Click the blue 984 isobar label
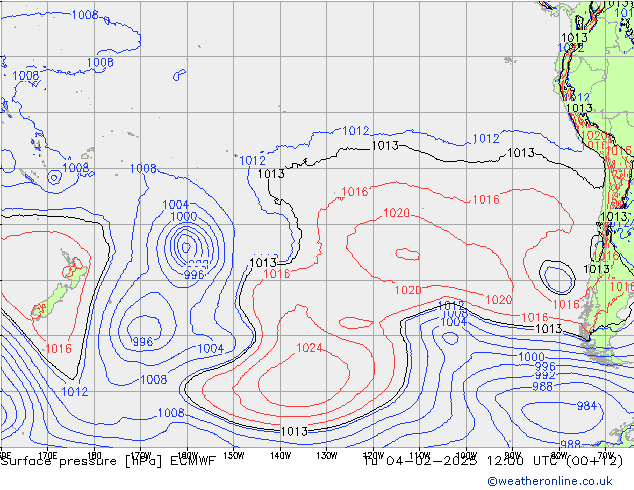This screenshot has width=634, height=490. coord(586,406)
